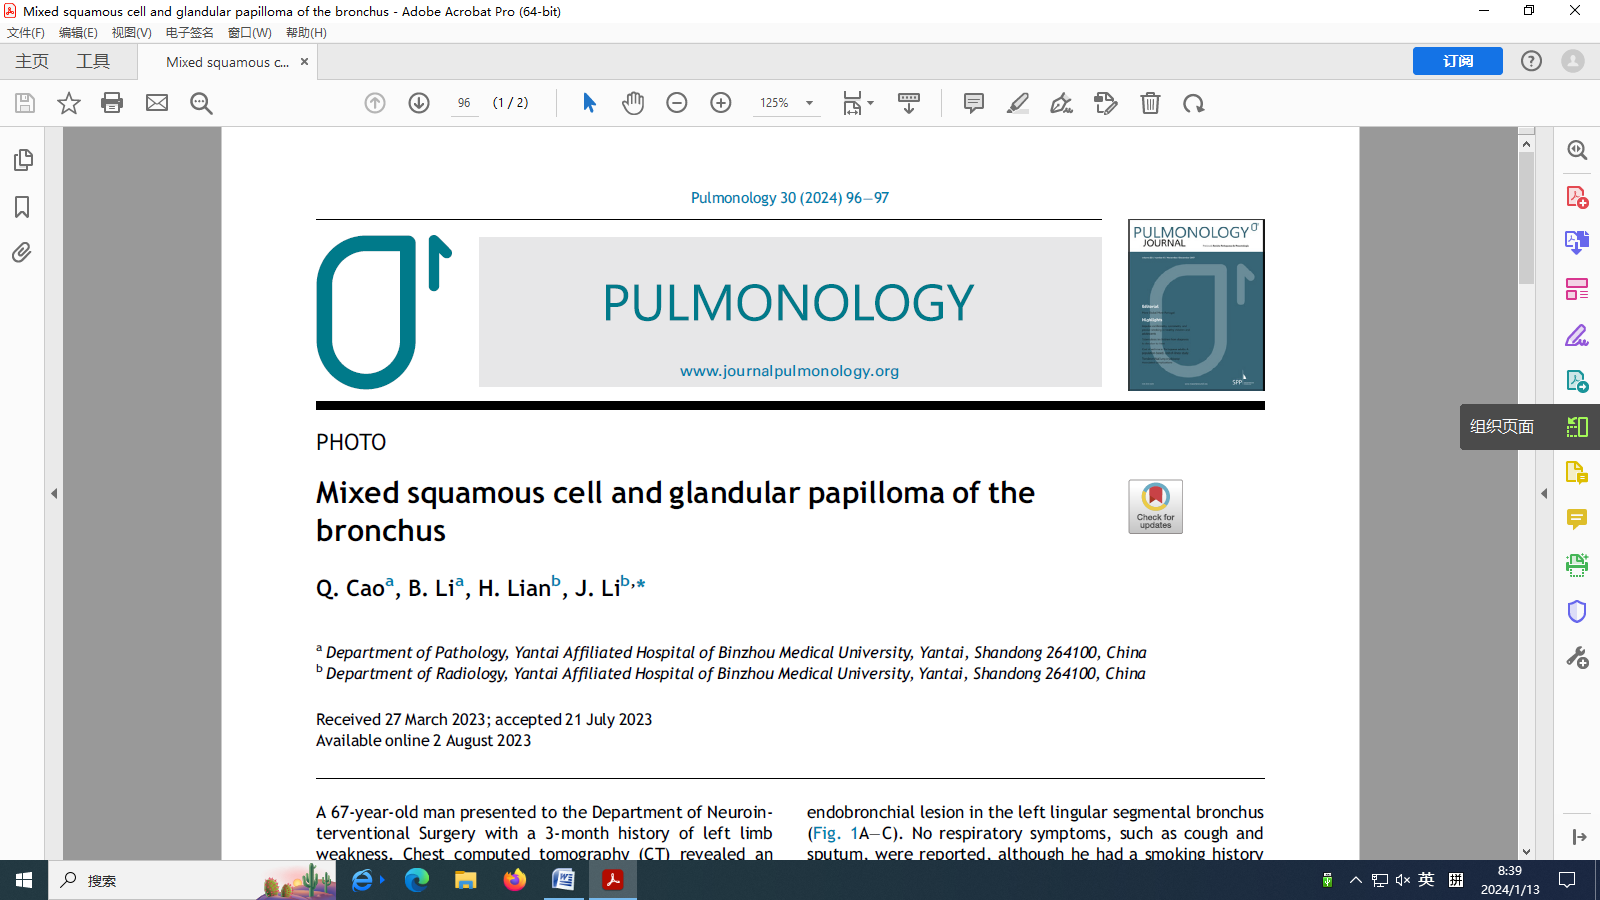Open Create PDF tool
Image resolution: width=1600 pixels, height=900 pixels.
[x=1577, y=197]
